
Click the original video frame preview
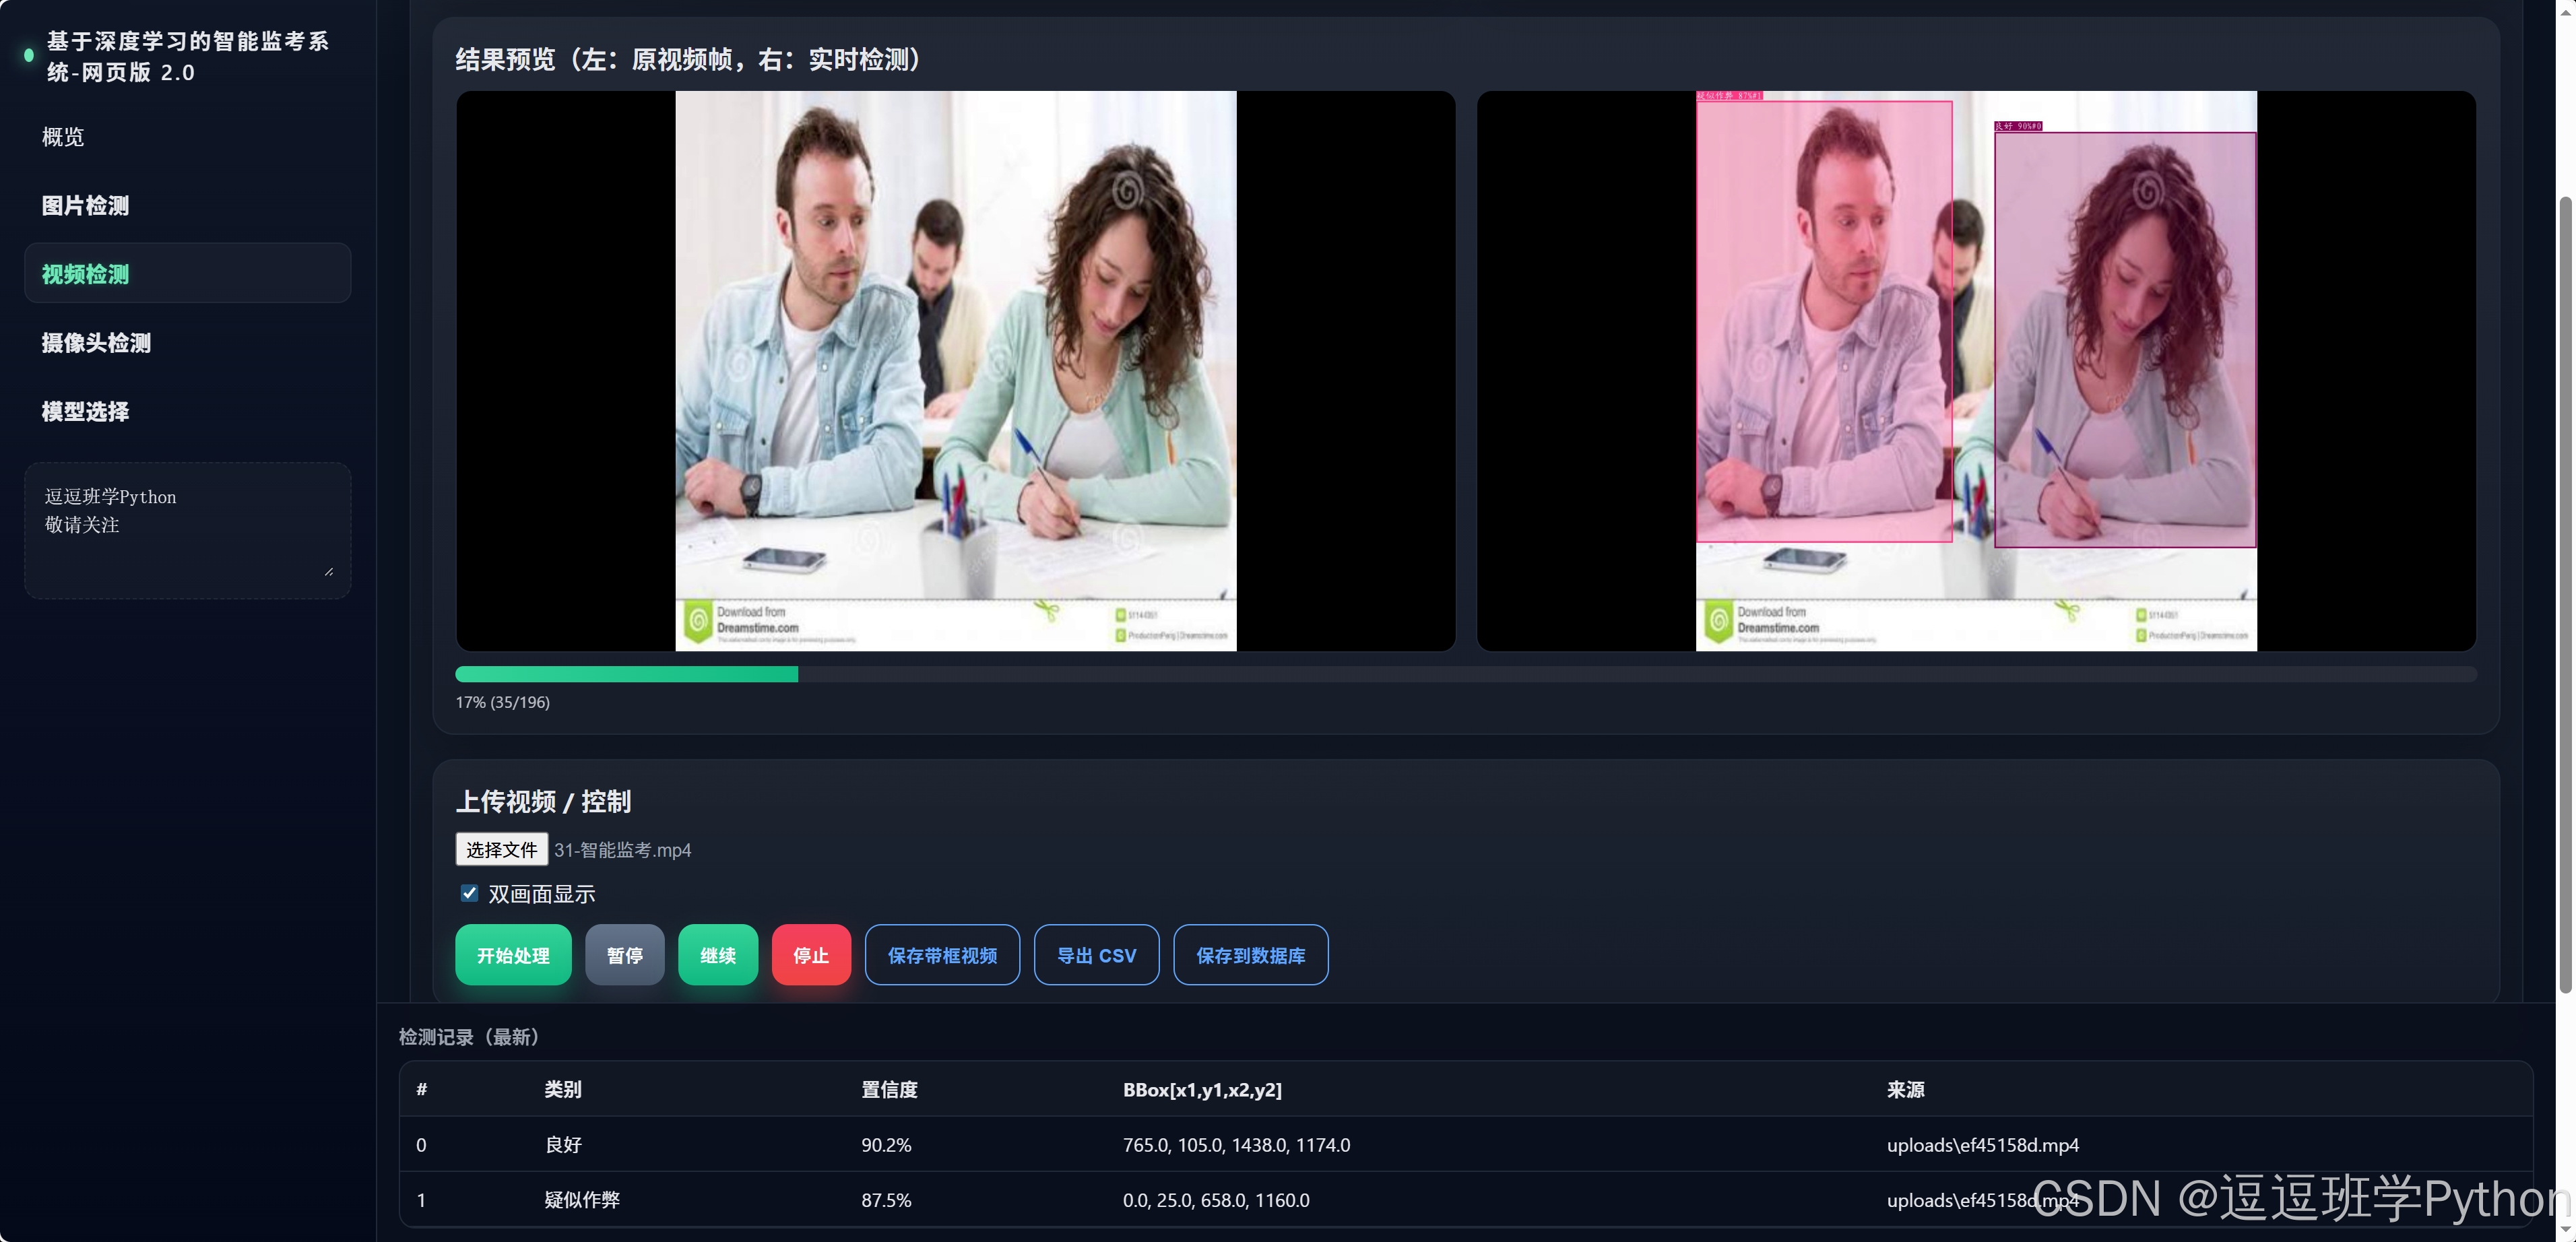click(955, 371)
